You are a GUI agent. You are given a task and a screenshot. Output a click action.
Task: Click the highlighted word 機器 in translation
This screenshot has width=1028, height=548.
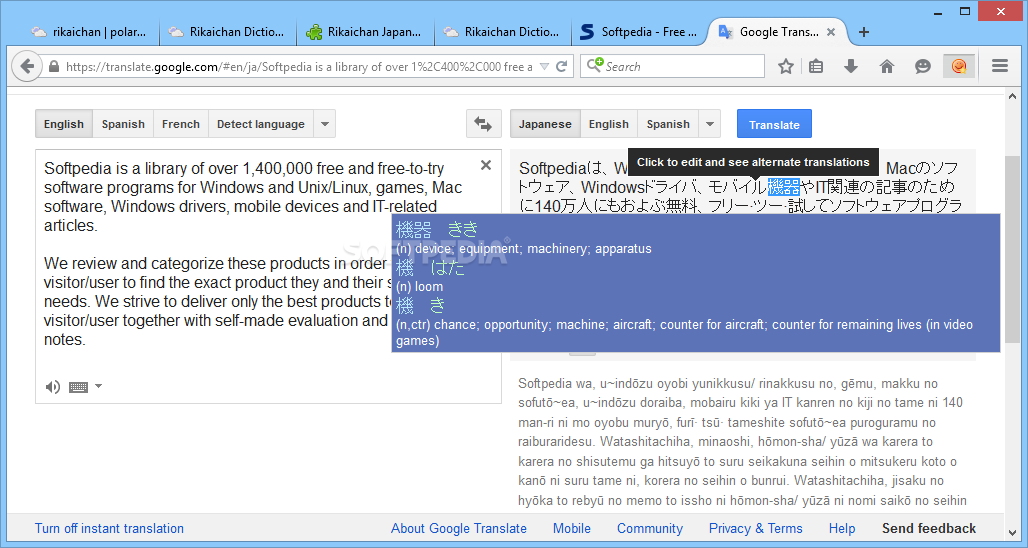pos(783,187)
